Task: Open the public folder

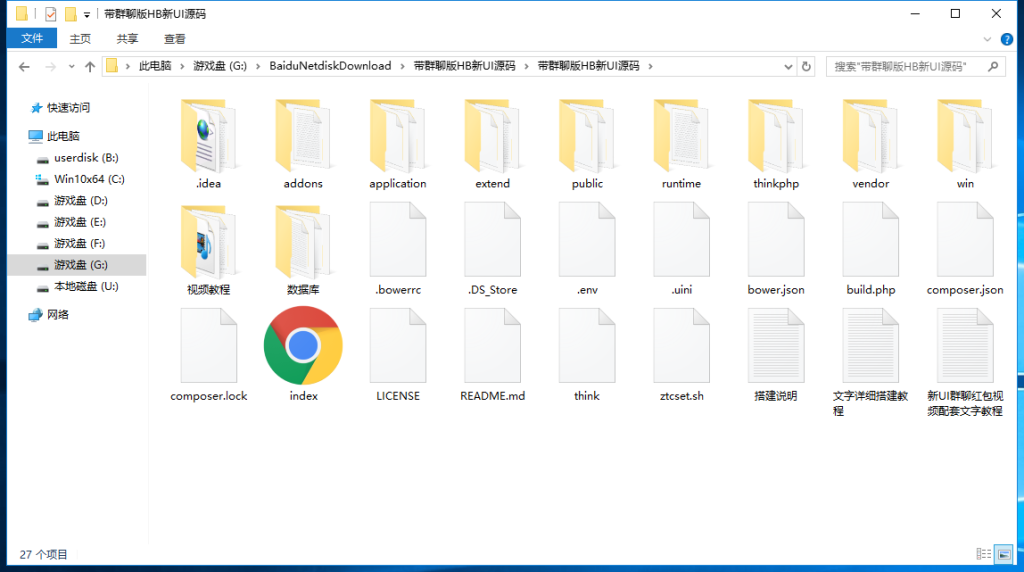Action: pyautogui.click(x=587, y=144)
